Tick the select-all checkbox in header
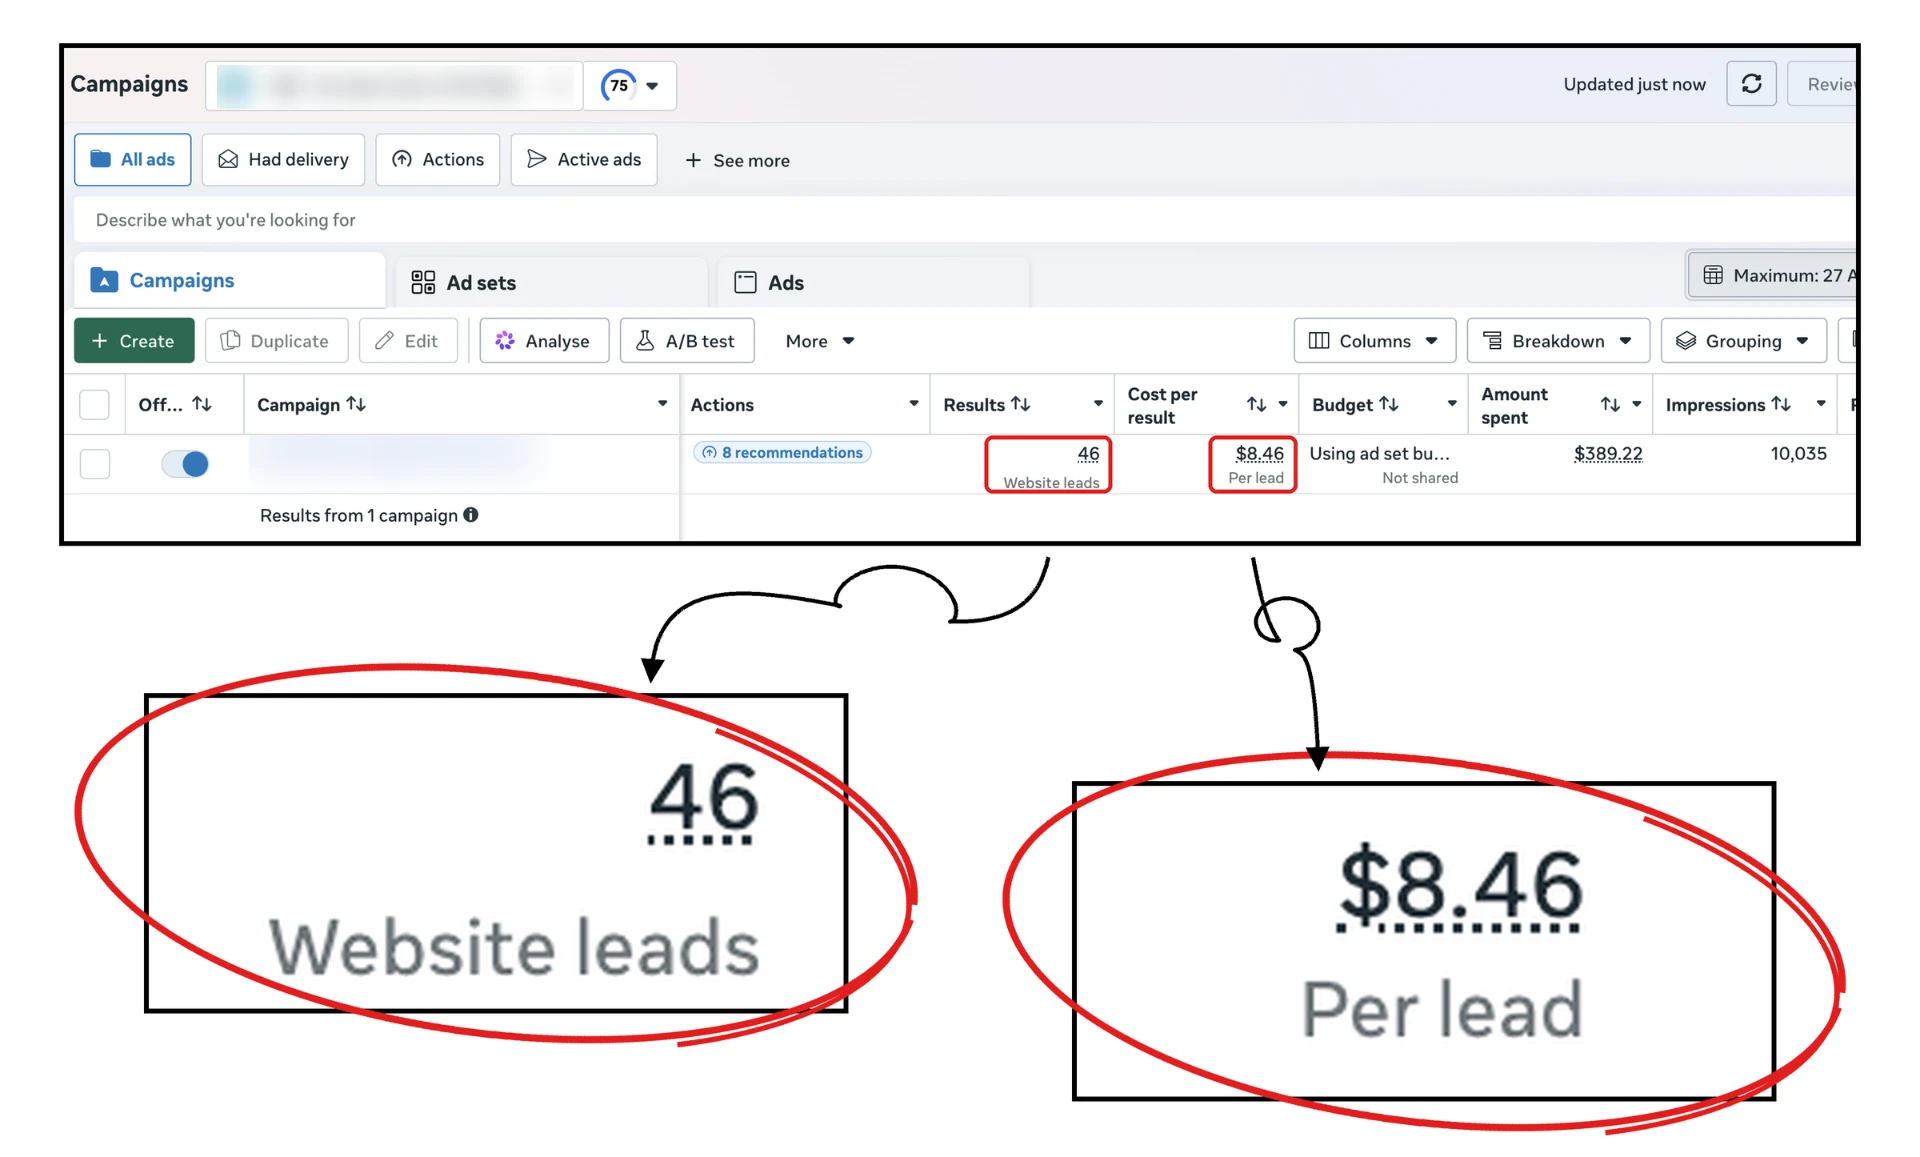 pos(94,405)
